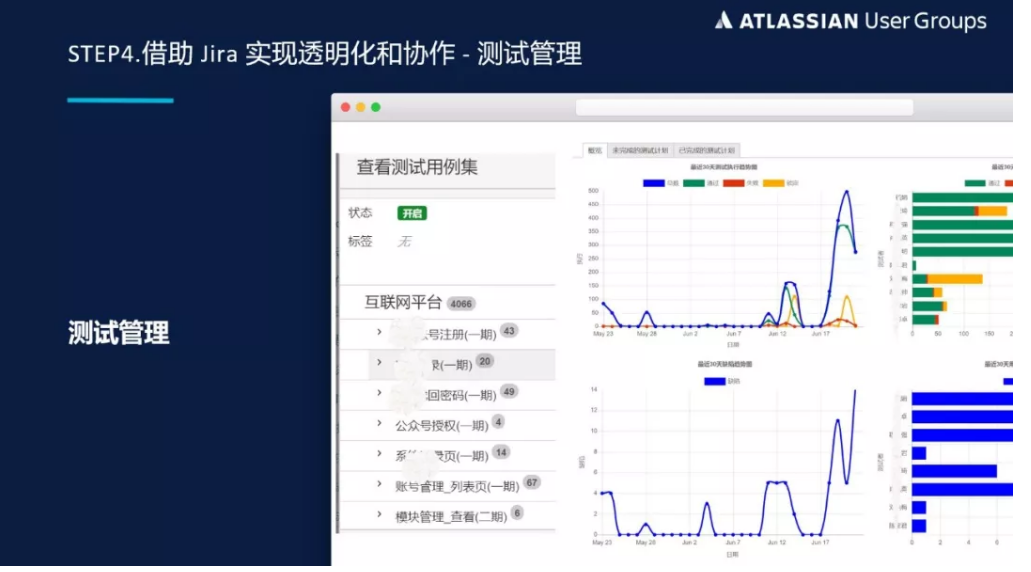Expand the 号注册(一期) tree row
Image resolution: width=1031 pixels, height=572 pixels.
[379, 332]
